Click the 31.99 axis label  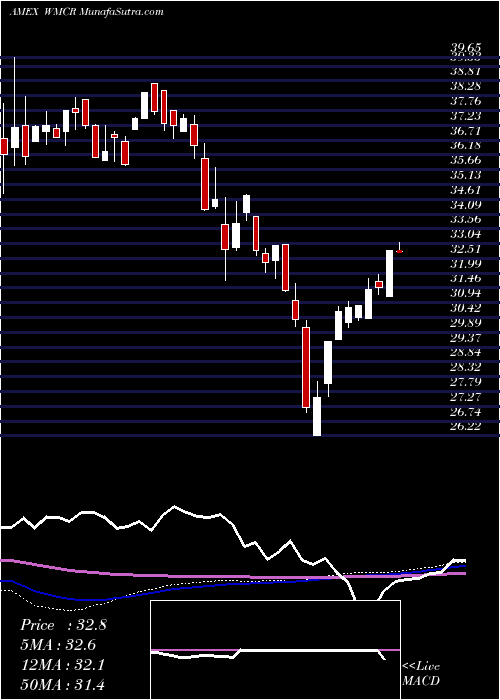465,264
